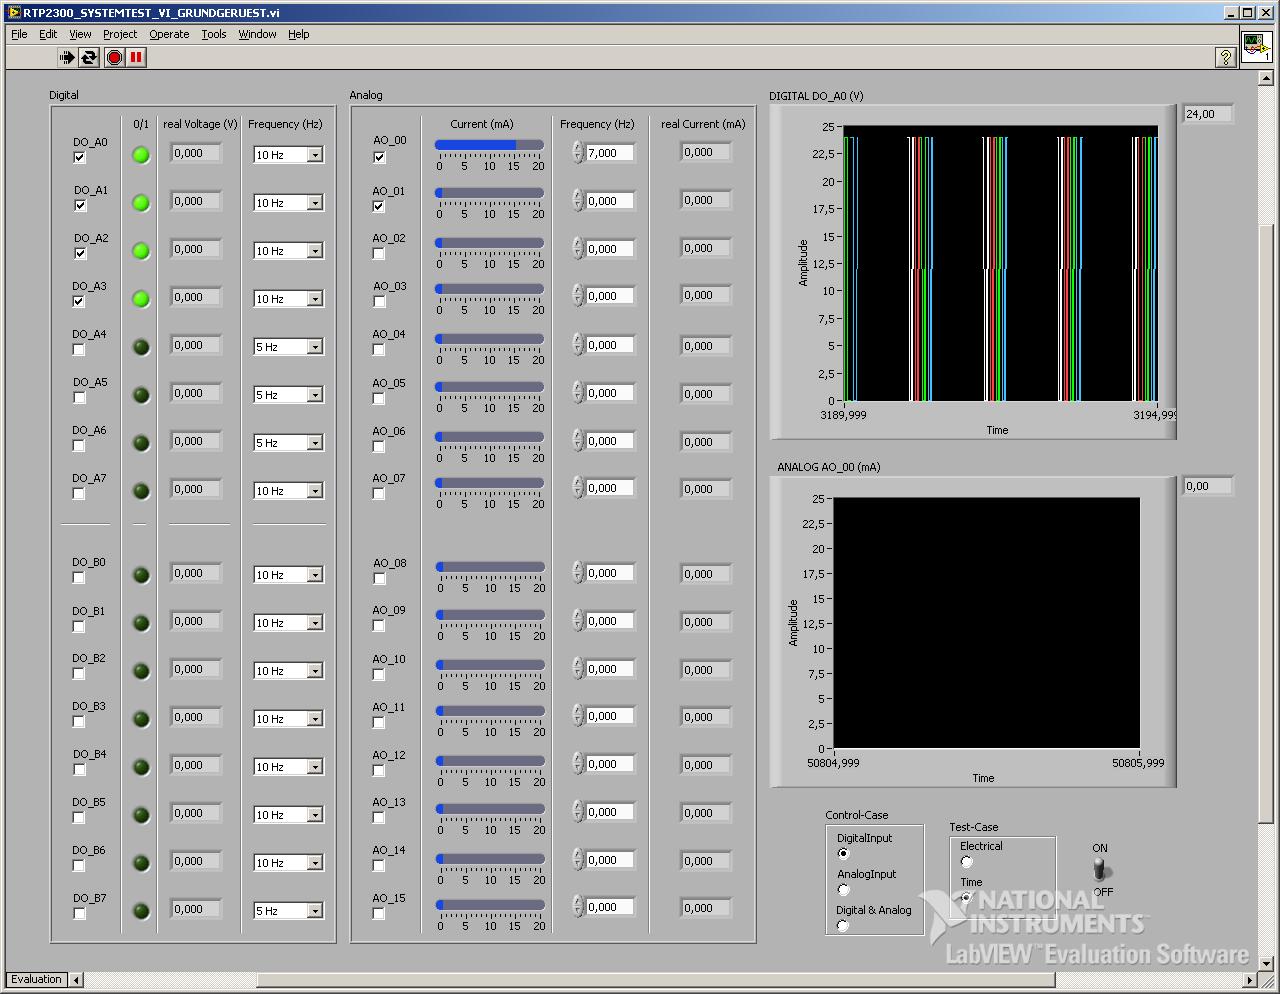The image size is (1280, 994).
Task: Click the AO_00 current slider
Action: [489, 145]
